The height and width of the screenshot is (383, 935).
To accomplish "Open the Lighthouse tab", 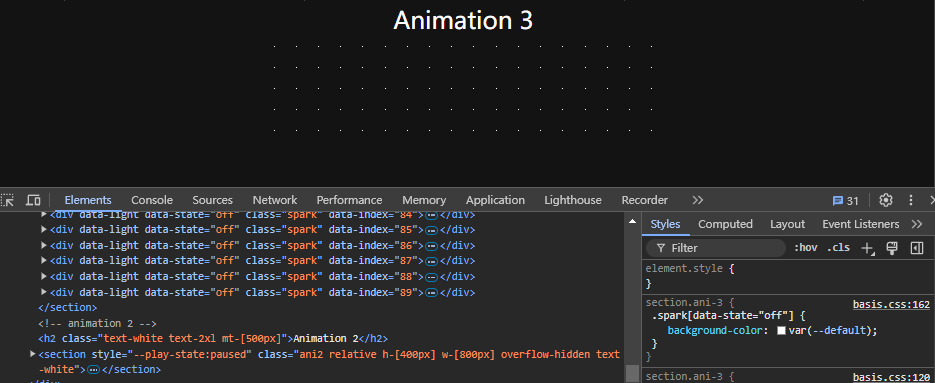I will pos(573,200).
